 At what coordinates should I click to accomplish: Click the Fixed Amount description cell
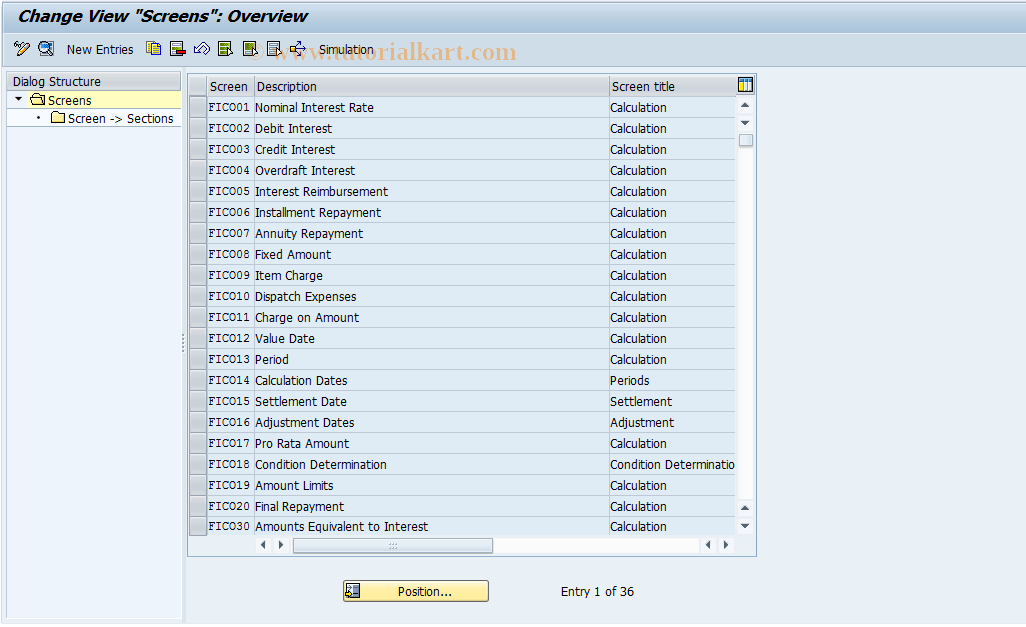pos(431,254)
